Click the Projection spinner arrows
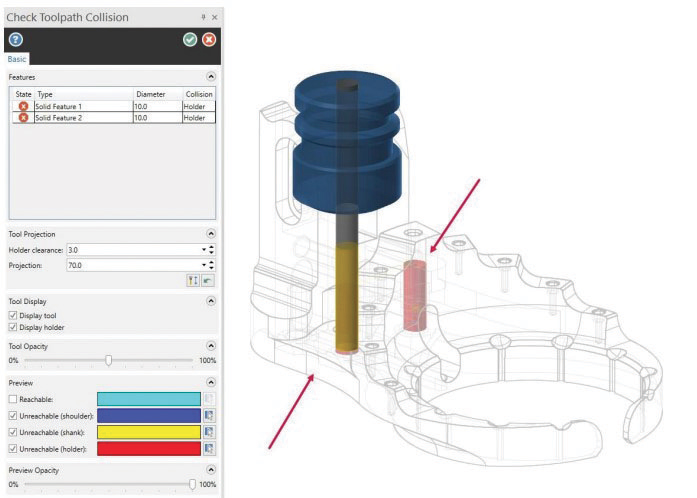697x498 pixels. point(212,265)
